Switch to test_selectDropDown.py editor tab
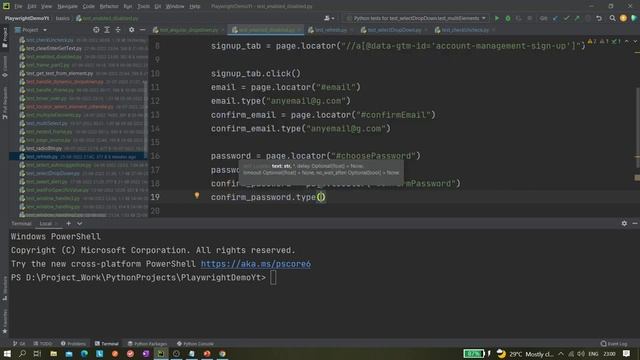 tap(394, 30)
